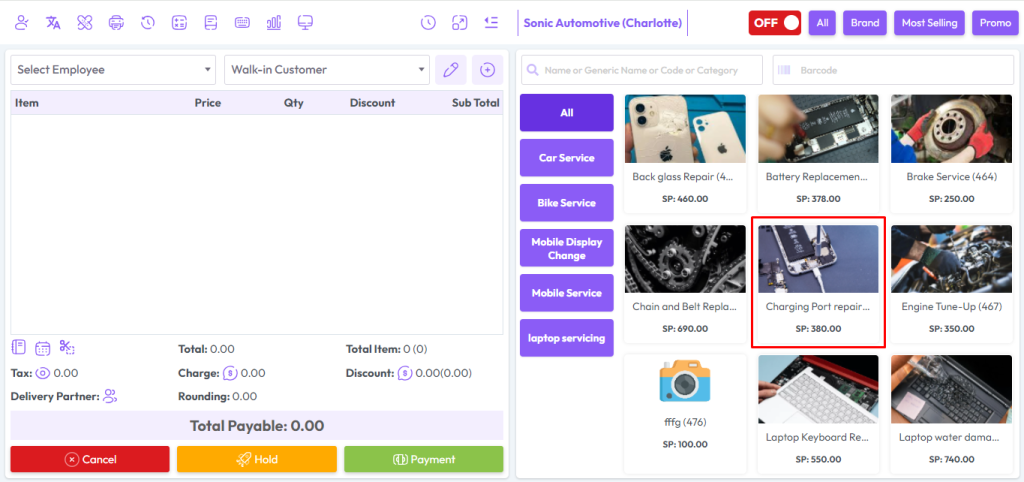Add Laptop water damage product
Screen dimensions: 1024x482
tap(952, 413)
